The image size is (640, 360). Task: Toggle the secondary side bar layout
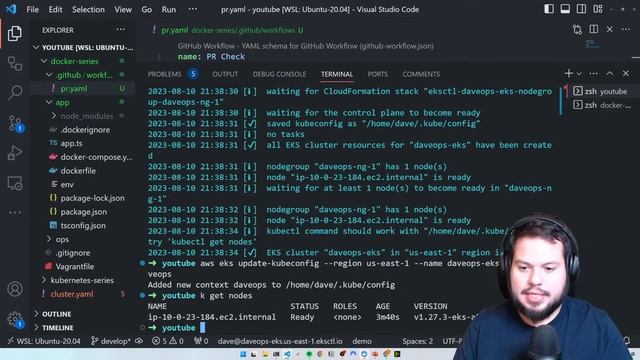pos(581,9)
